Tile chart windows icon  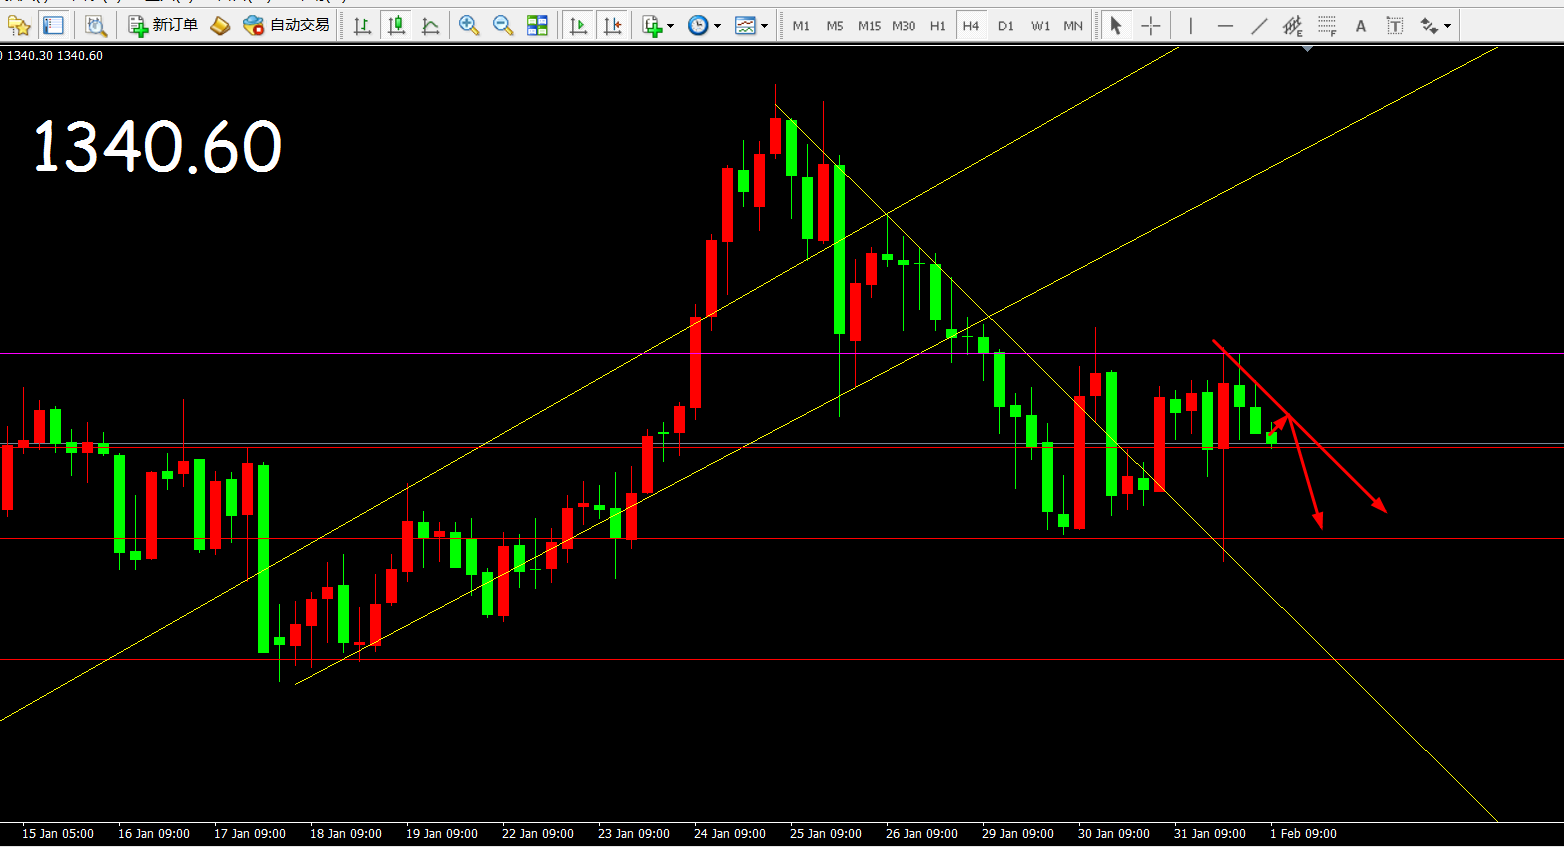coord(537,26)
